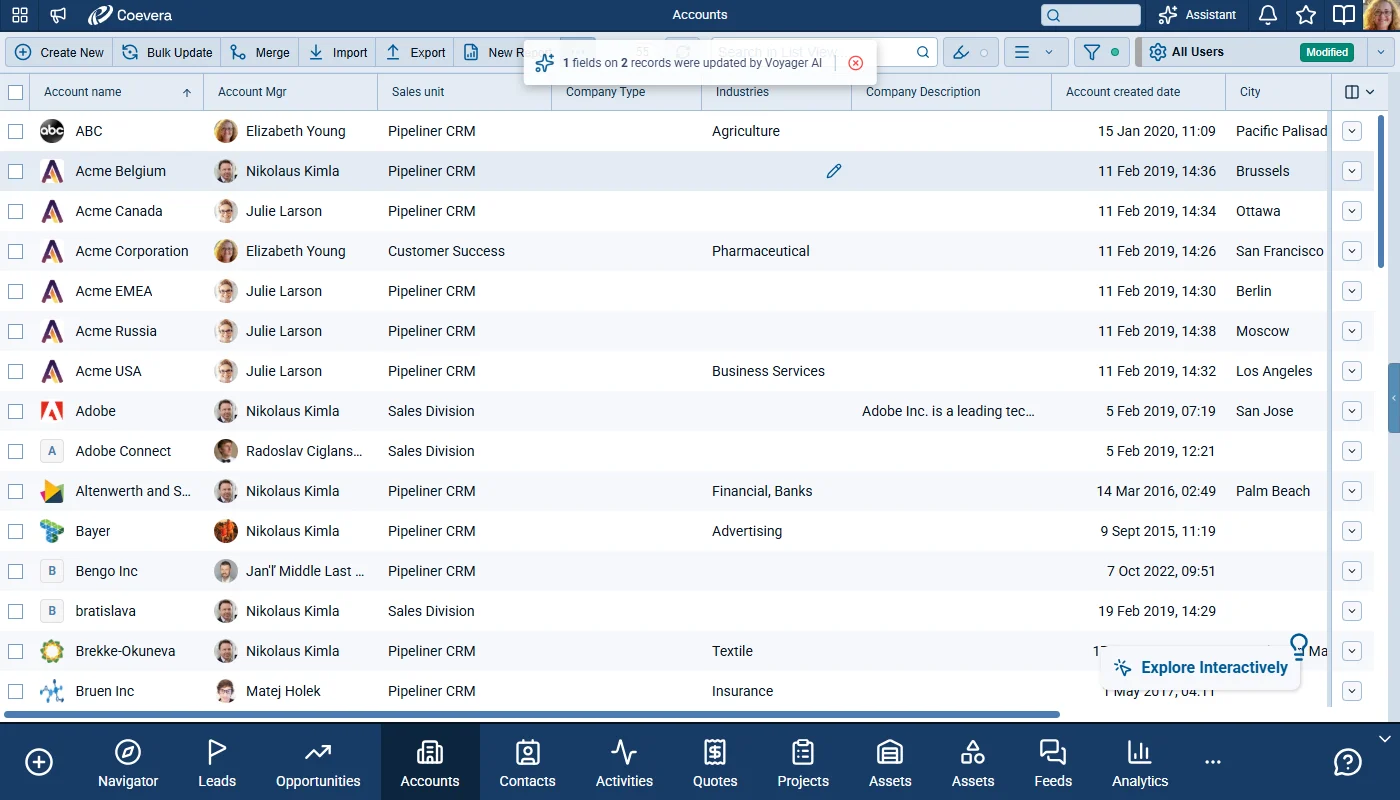This screenshot has height=800, width=1400.
Task: Check the ABC account row
Action: pos(15,131)
